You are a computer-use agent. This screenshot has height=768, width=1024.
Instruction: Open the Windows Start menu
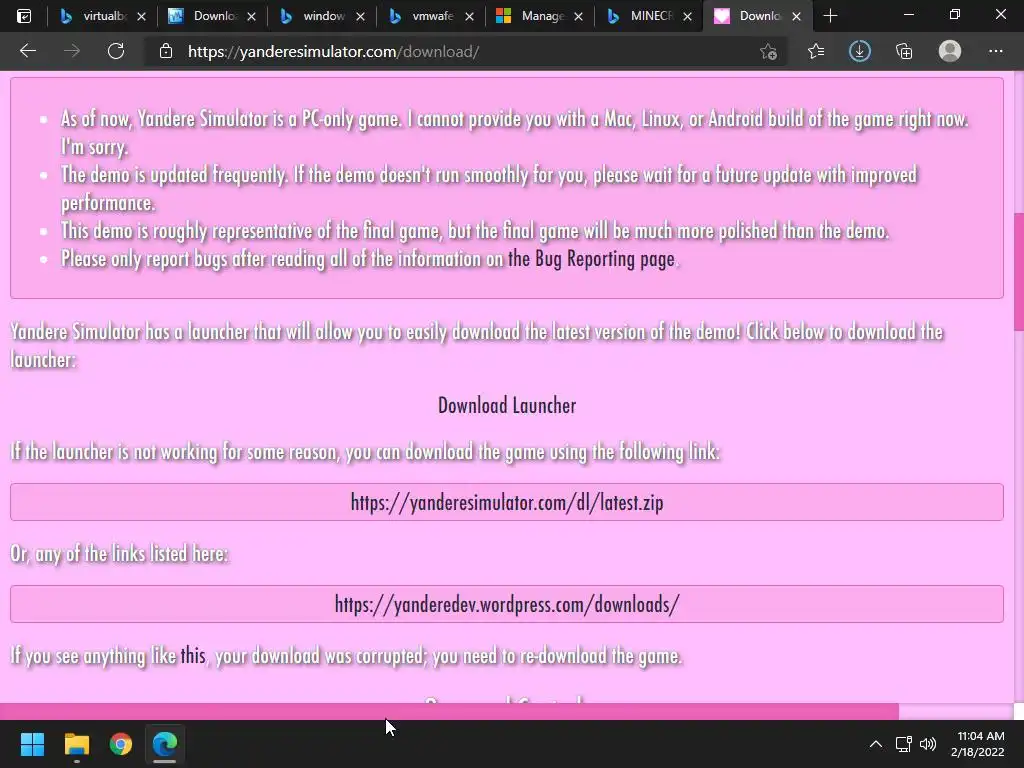(32, 744)
